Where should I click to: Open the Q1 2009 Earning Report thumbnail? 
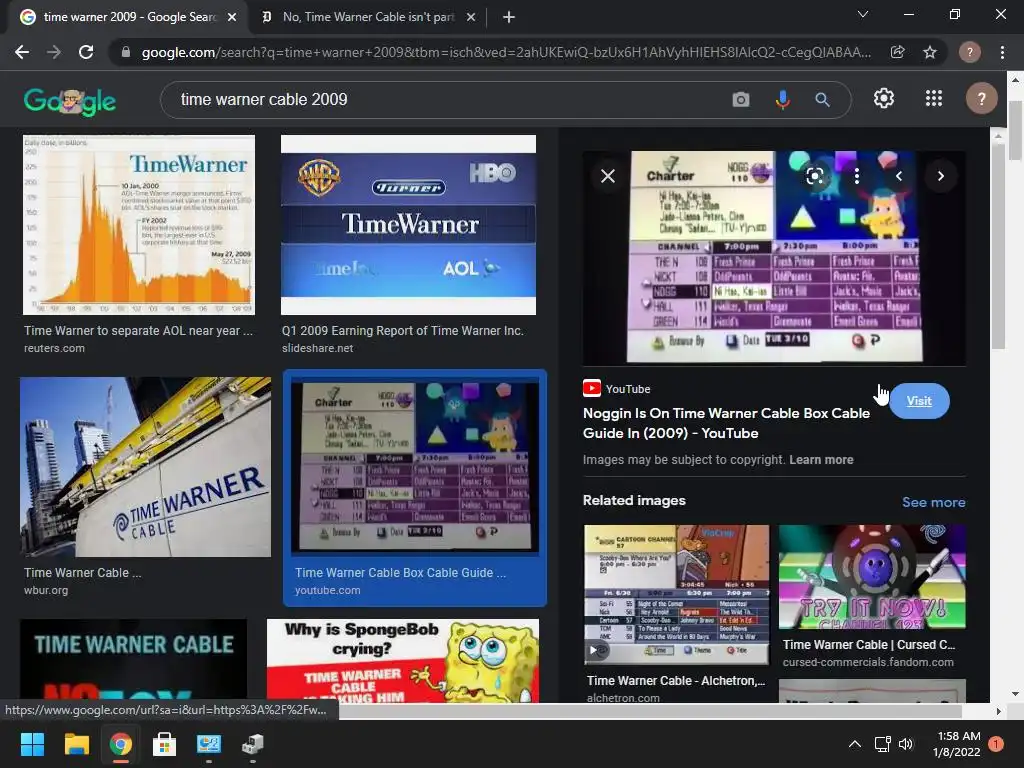pyautogui.click(x=408, y=225)
